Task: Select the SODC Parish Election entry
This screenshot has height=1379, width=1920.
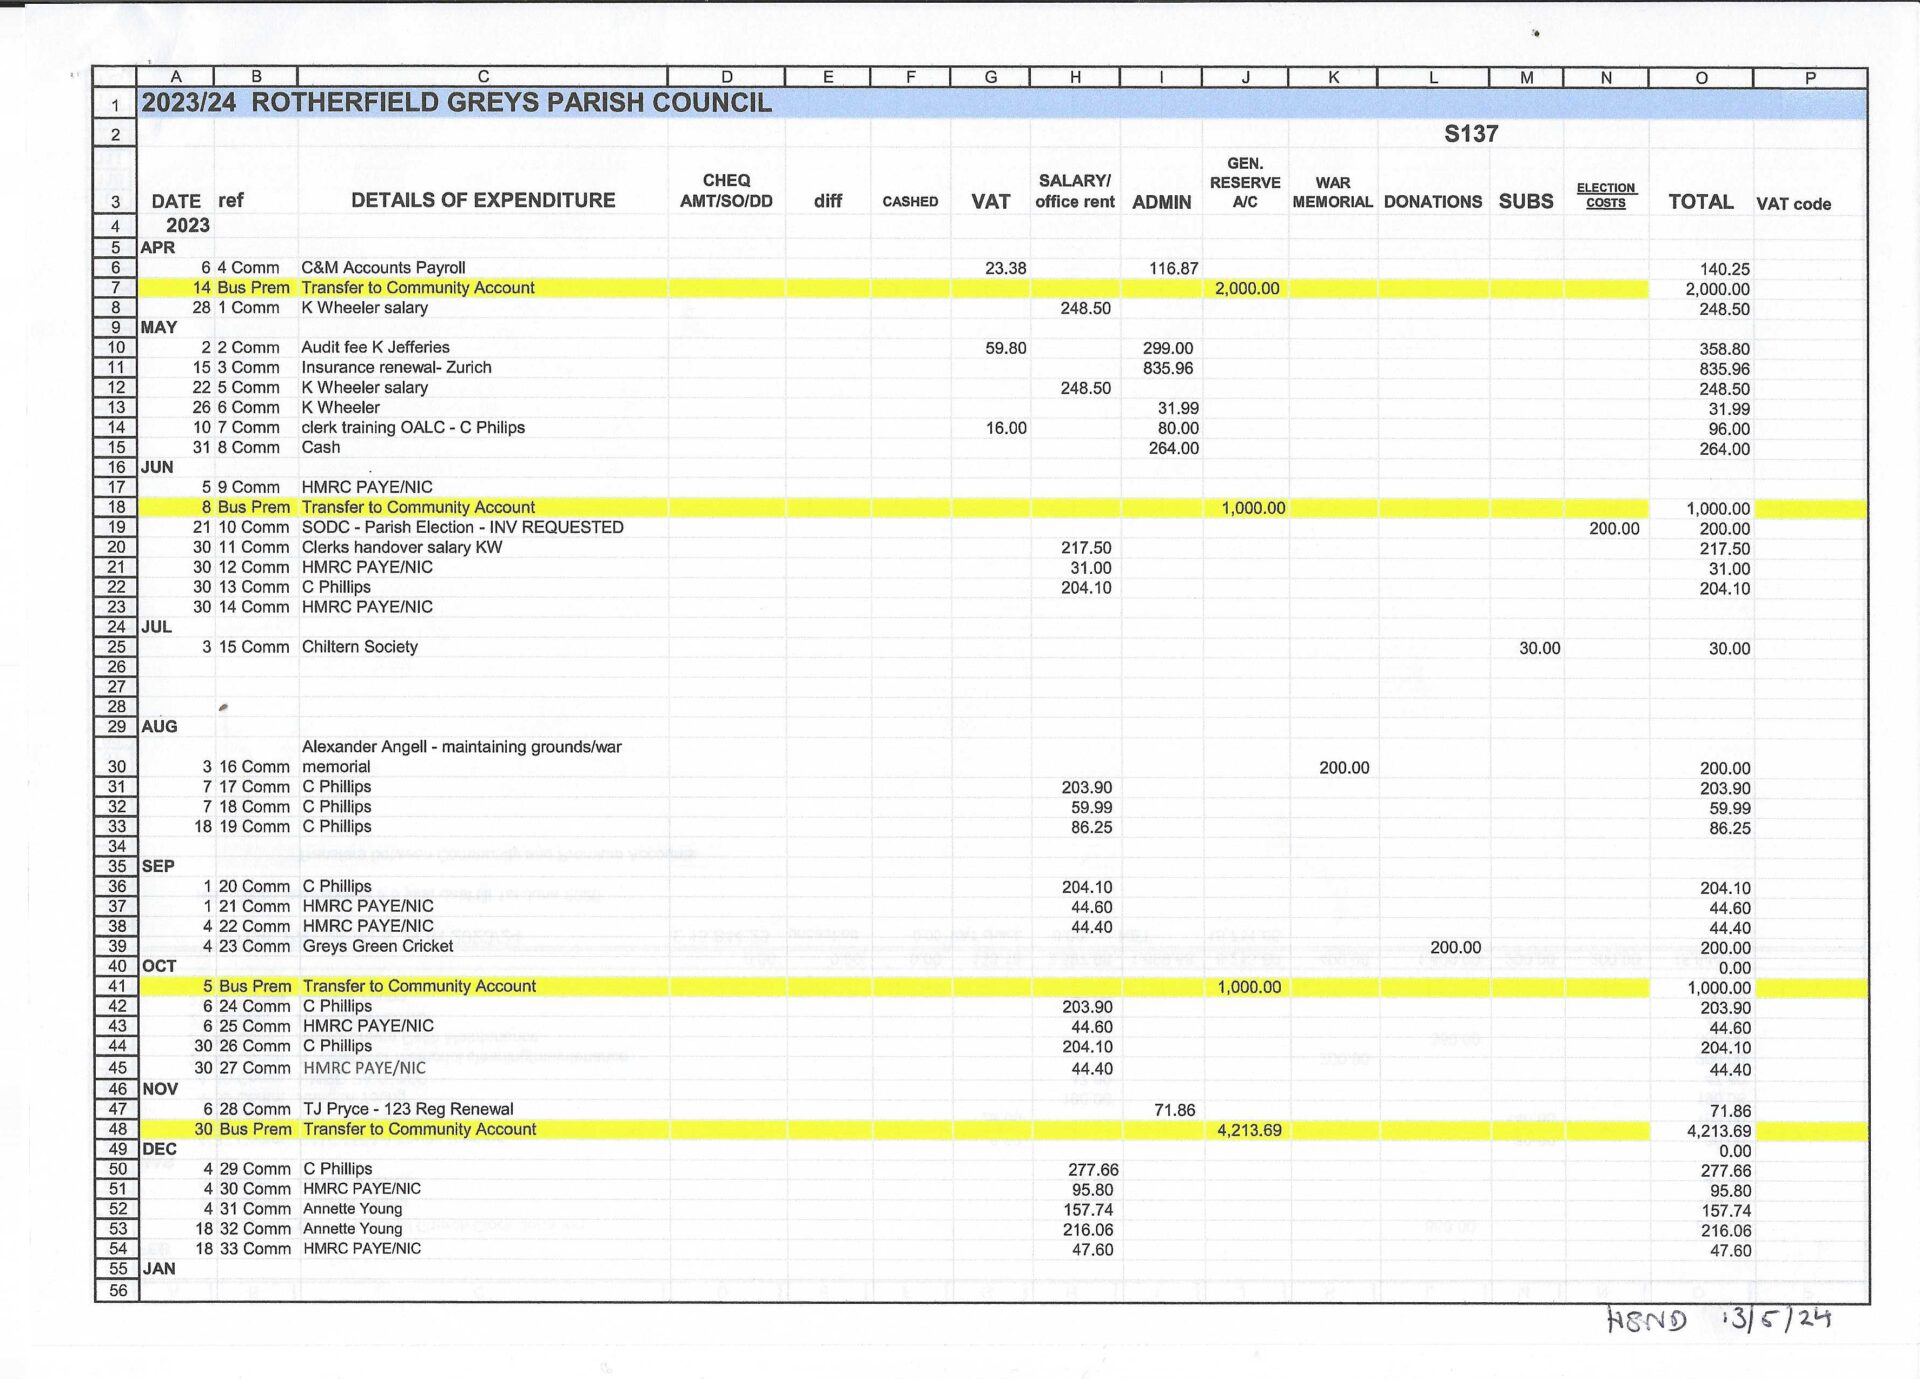Action: [x=462, y=528]
